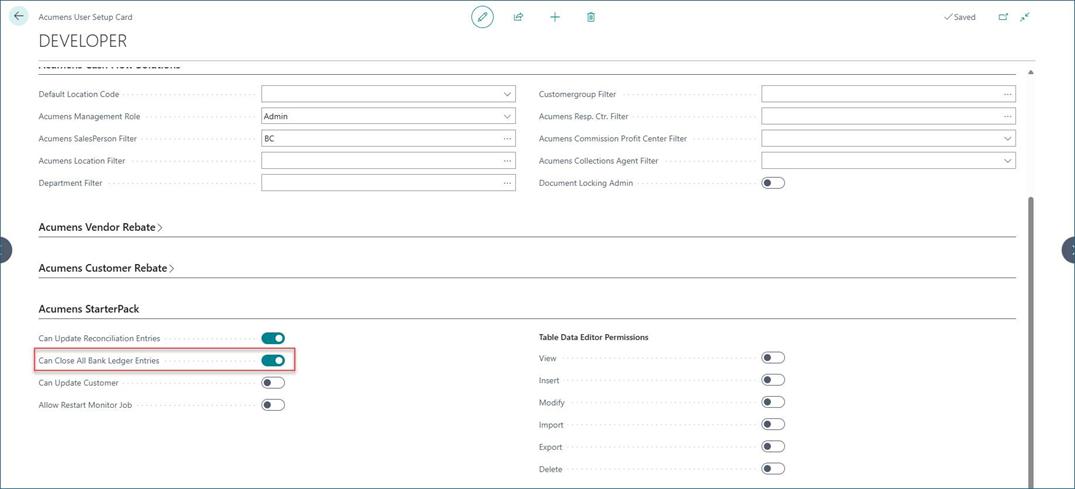Open Default Location Code dropdown
Screen dimensions: 1075x489
507,94
